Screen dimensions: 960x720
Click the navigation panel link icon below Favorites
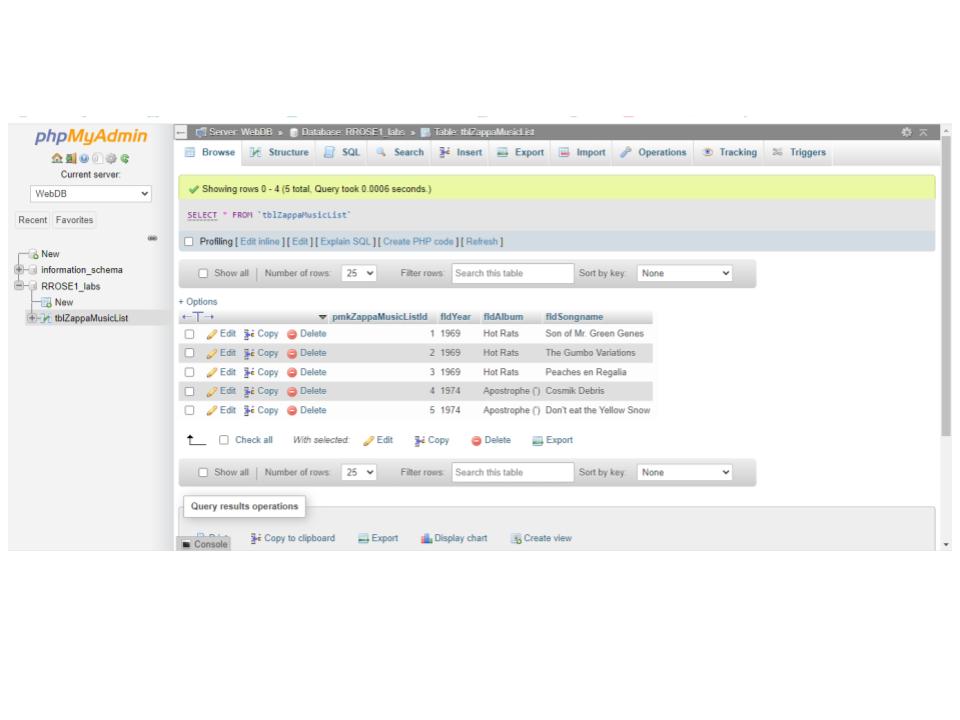151,239
